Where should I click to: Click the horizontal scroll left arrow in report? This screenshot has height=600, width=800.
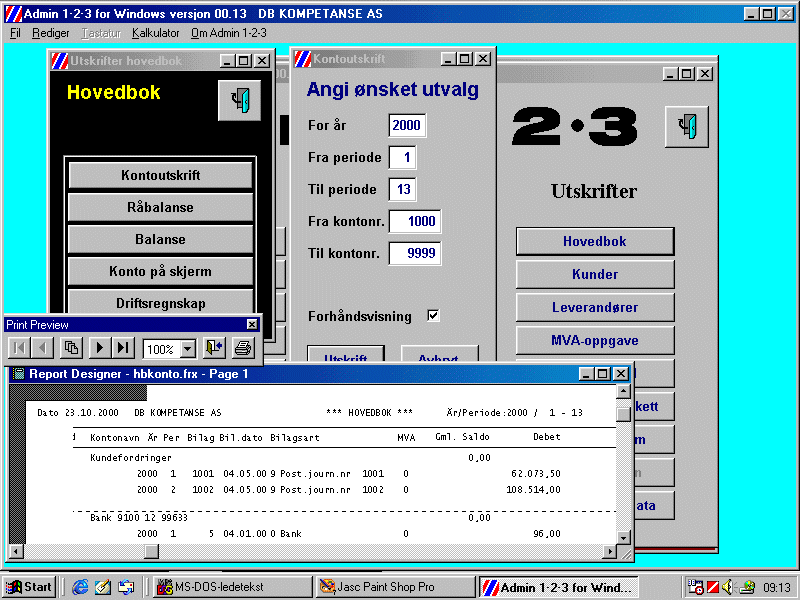click(16, 552)
